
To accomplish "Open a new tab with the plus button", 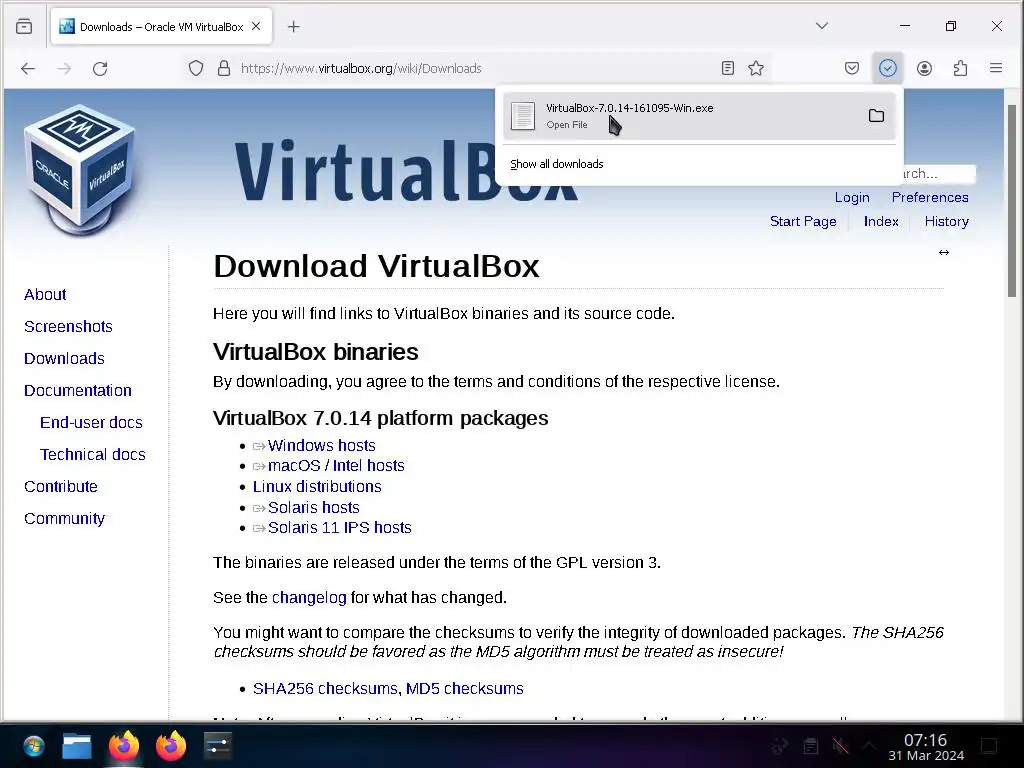I will pos(294,27).
